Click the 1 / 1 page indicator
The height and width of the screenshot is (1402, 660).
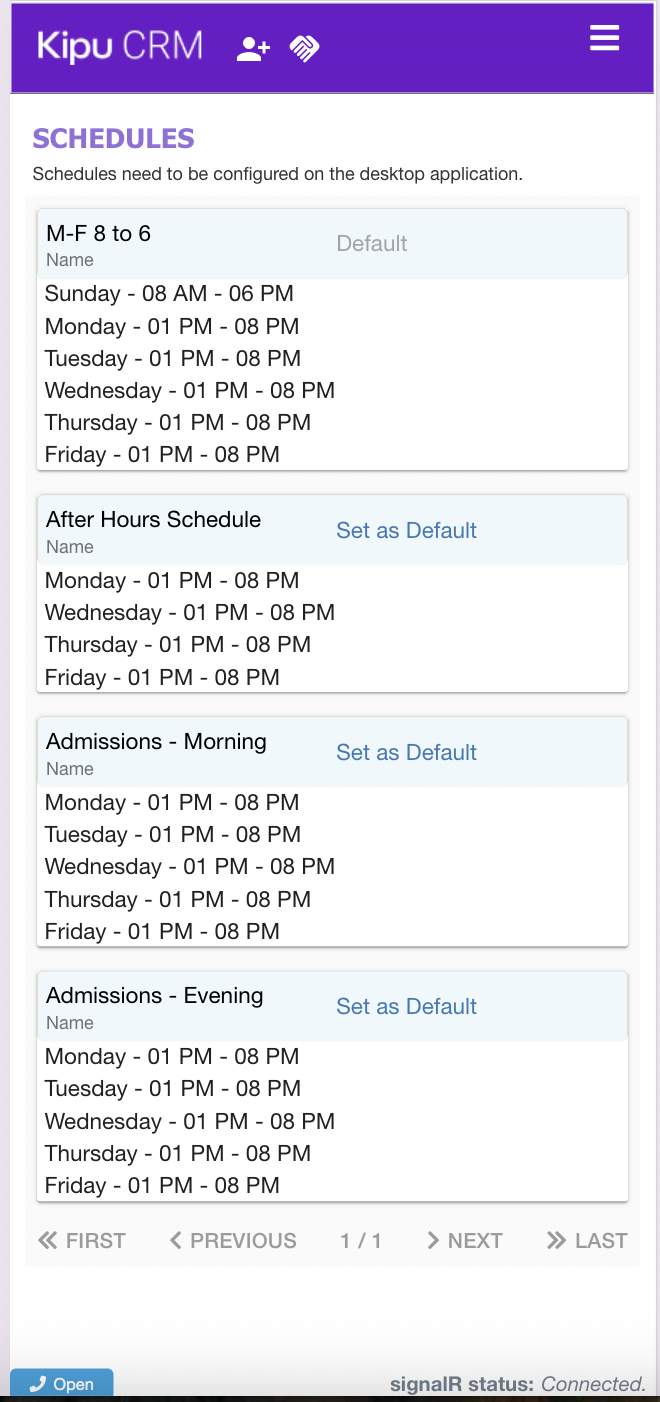pos(361,1241)
